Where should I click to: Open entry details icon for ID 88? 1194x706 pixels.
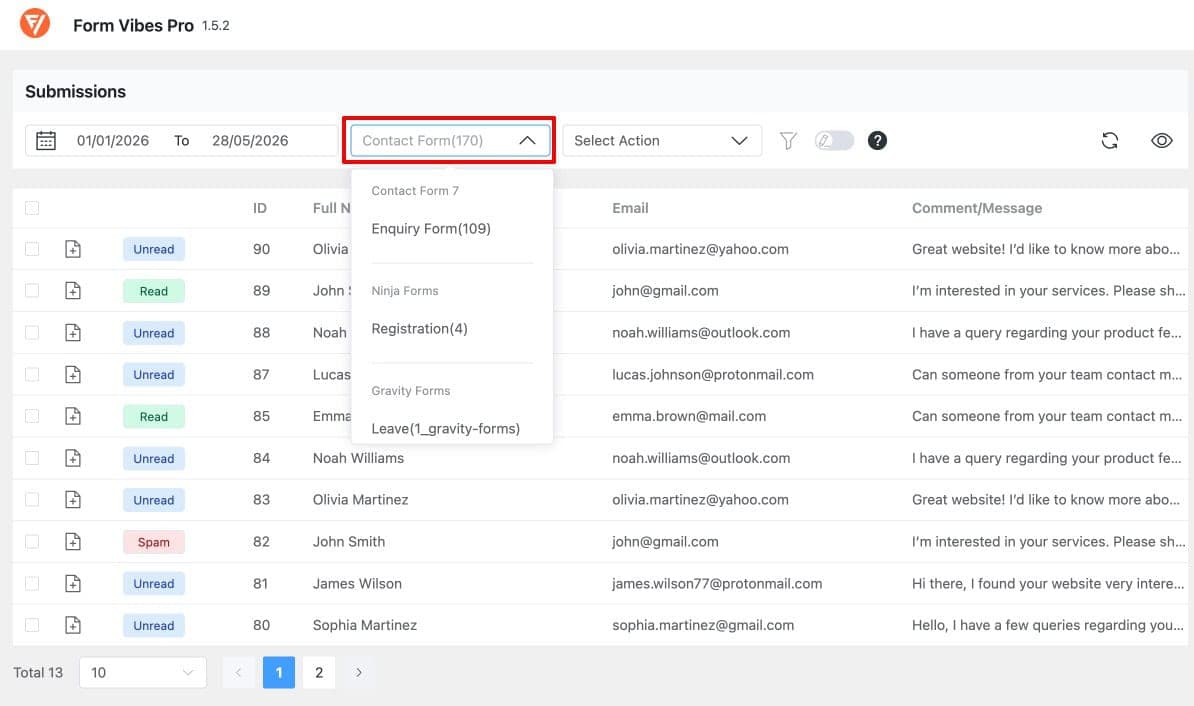coord(72,333)
